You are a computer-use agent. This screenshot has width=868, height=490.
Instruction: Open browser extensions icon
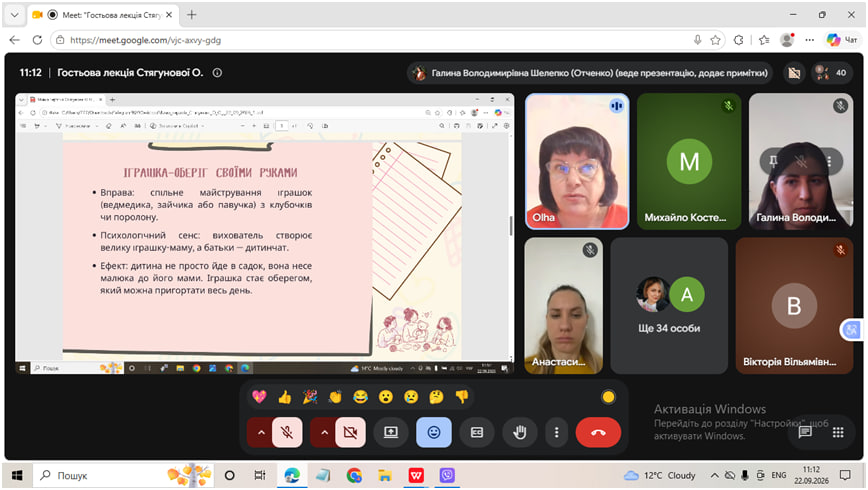click(x=738, y=40)
